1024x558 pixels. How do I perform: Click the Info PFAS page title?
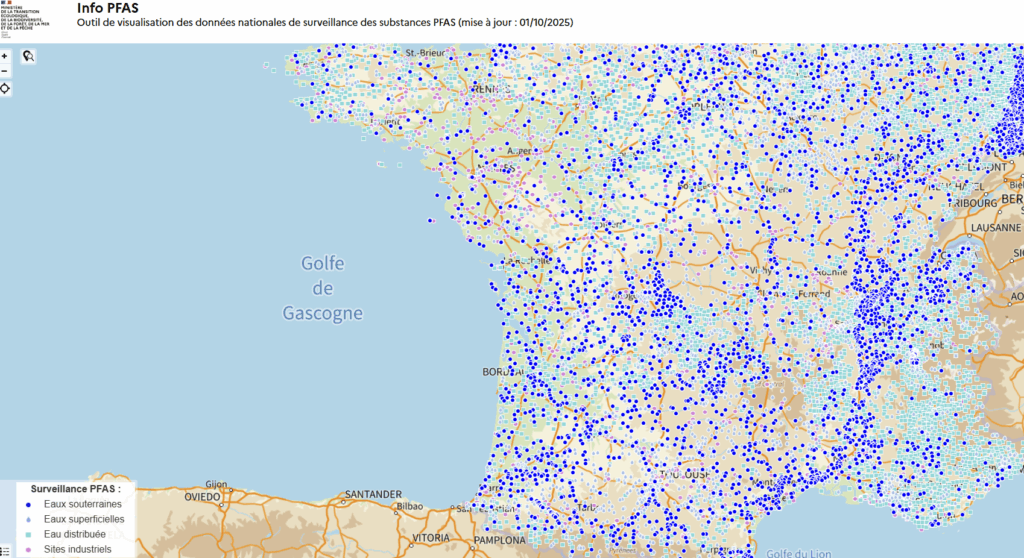coord(107,8)
